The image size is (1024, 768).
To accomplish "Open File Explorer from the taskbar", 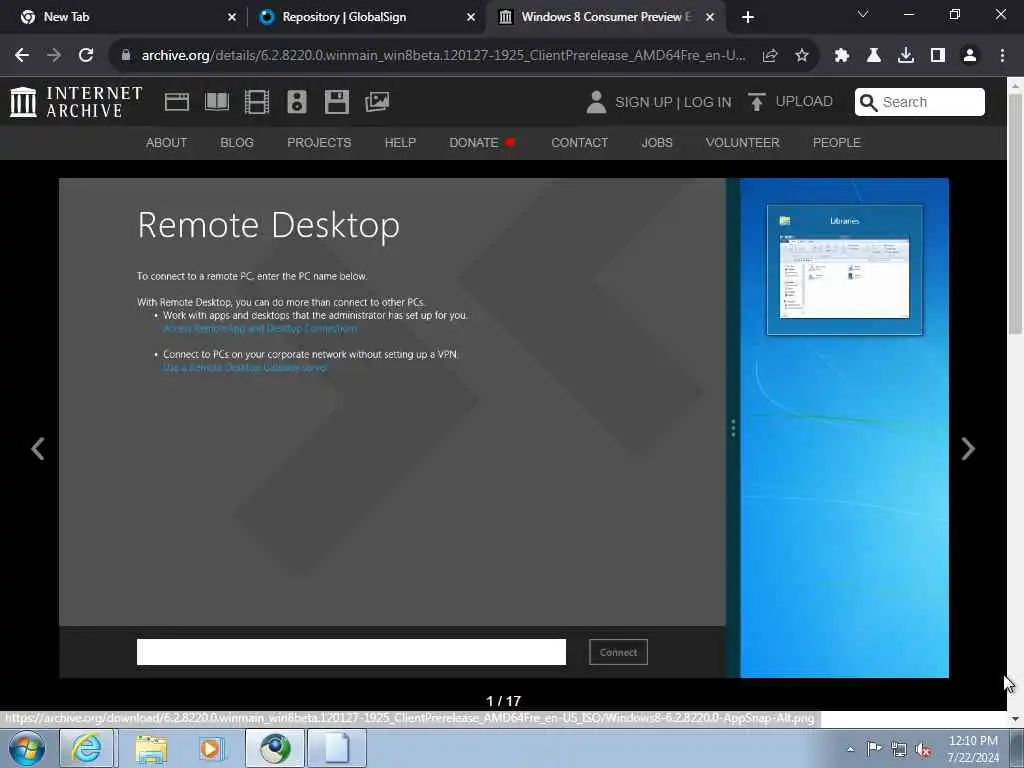I will click(x=151, y=748).
